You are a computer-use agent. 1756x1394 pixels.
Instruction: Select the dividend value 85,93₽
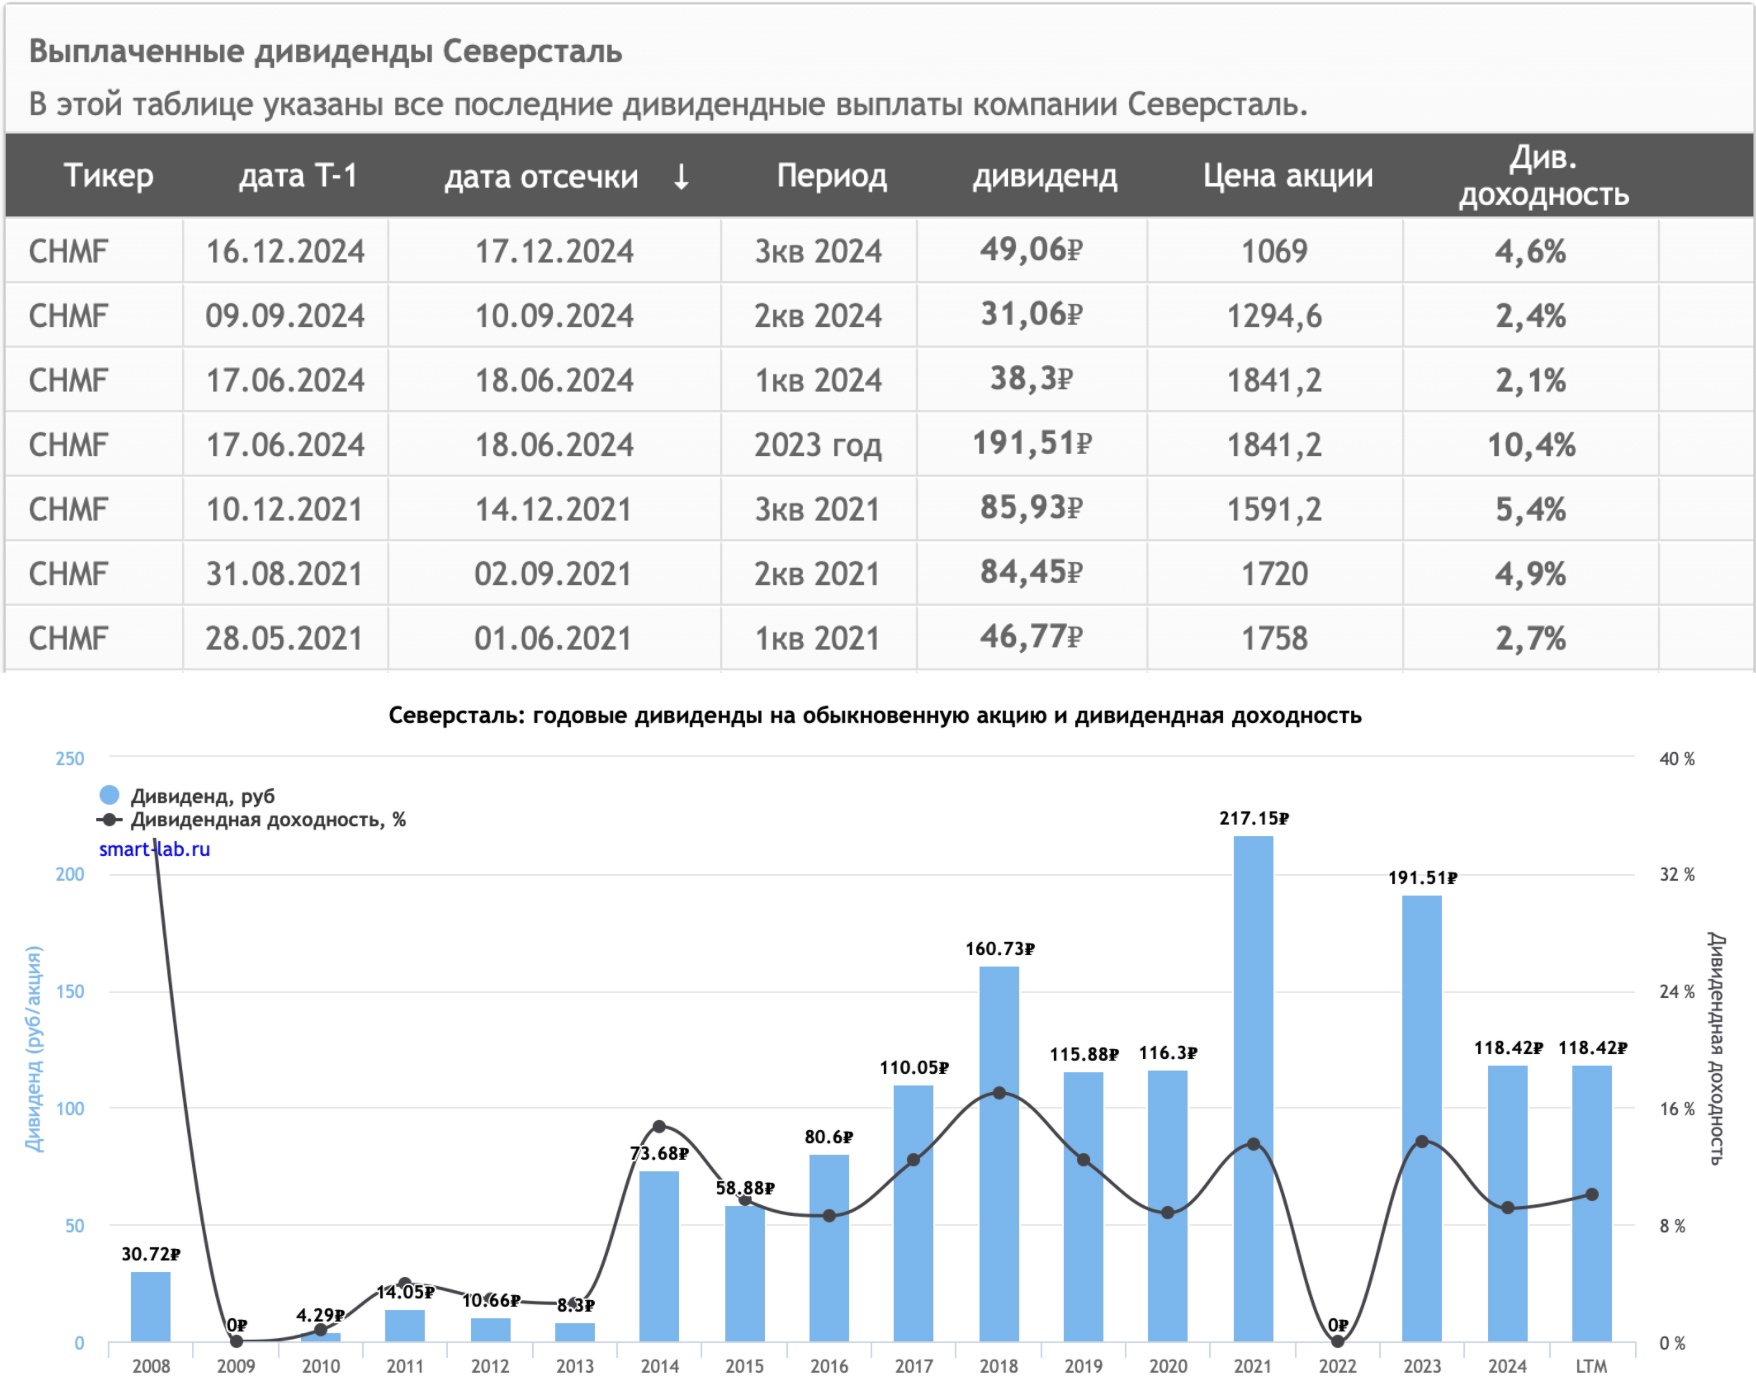(x=1031, y=507)
